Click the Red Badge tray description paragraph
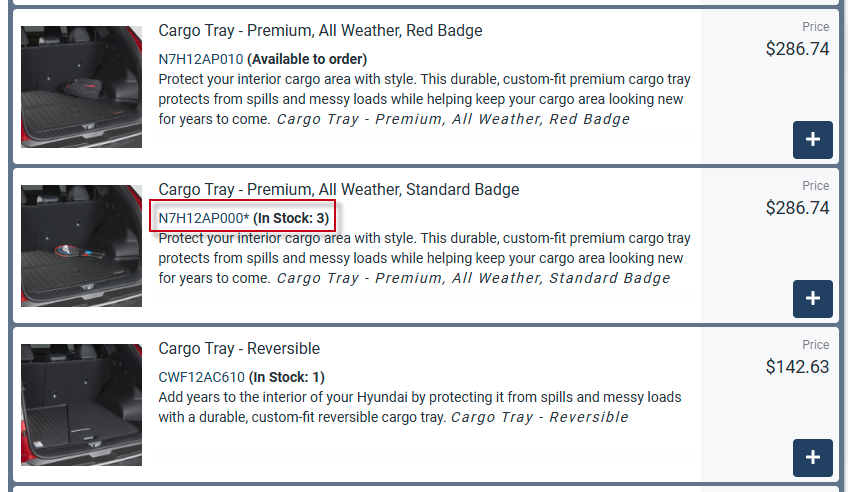The height and width of the screenshot is (492, 848). click(x=424, y=99)
